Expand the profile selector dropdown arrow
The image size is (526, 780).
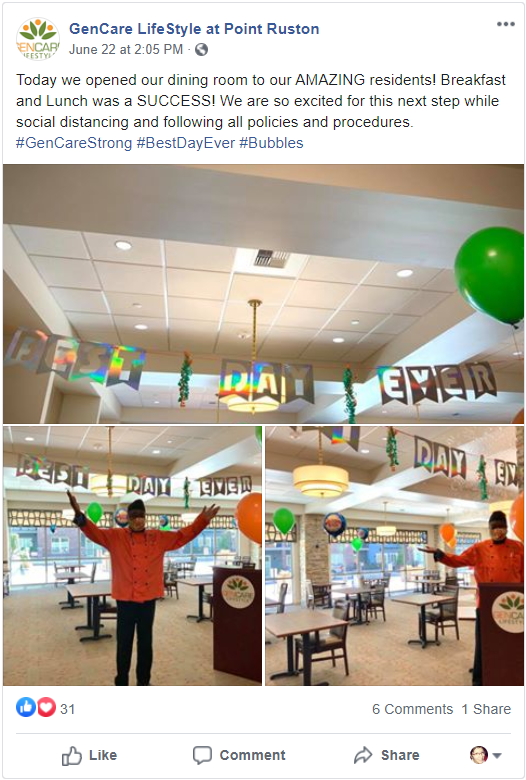point(497,756)
